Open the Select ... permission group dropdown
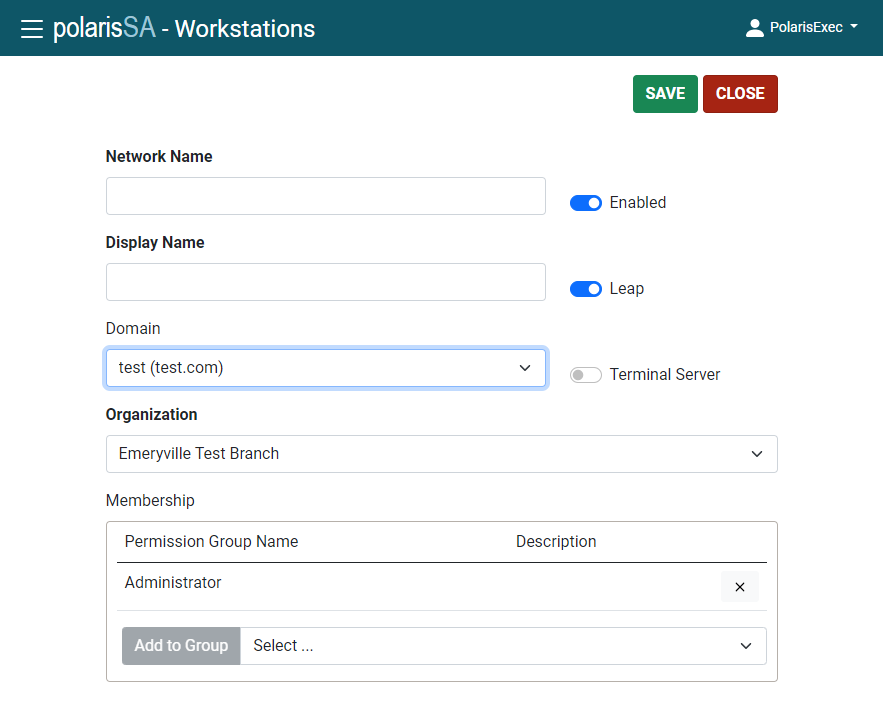Viewport: 883px width, 712px height. tap(503, 646)
